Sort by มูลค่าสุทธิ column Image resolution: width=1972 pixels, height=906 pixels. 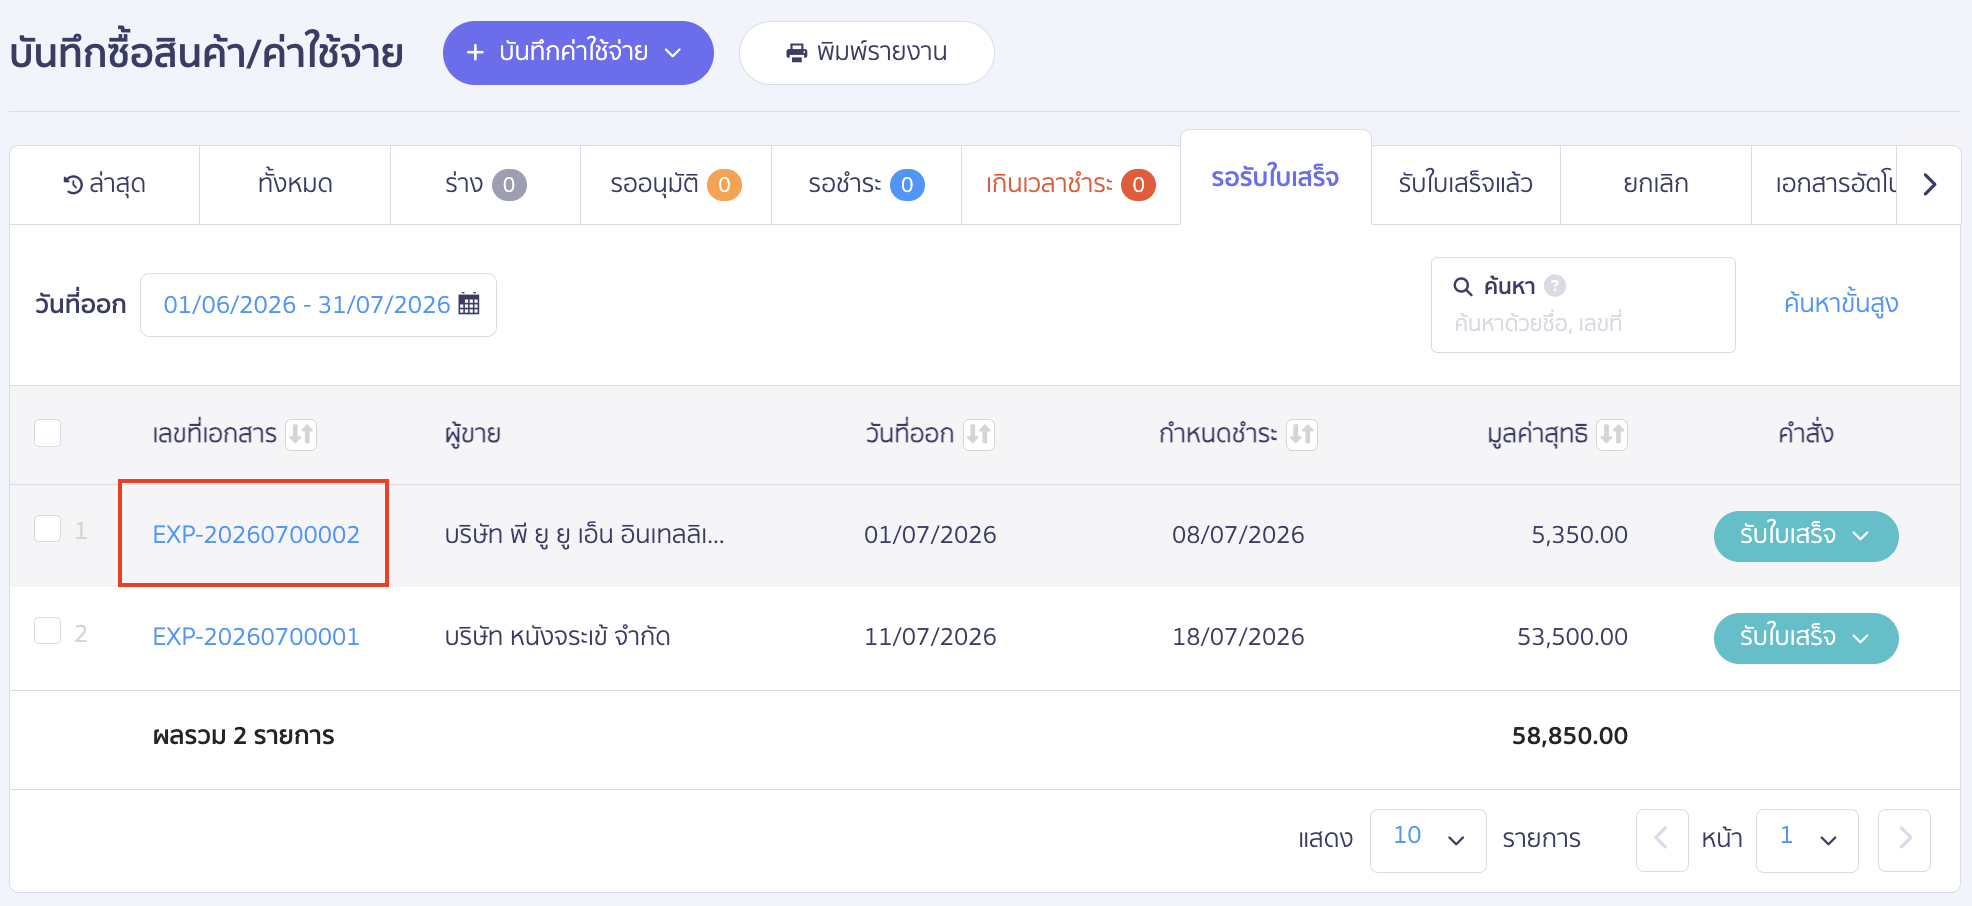click(x=1612, y=434)
